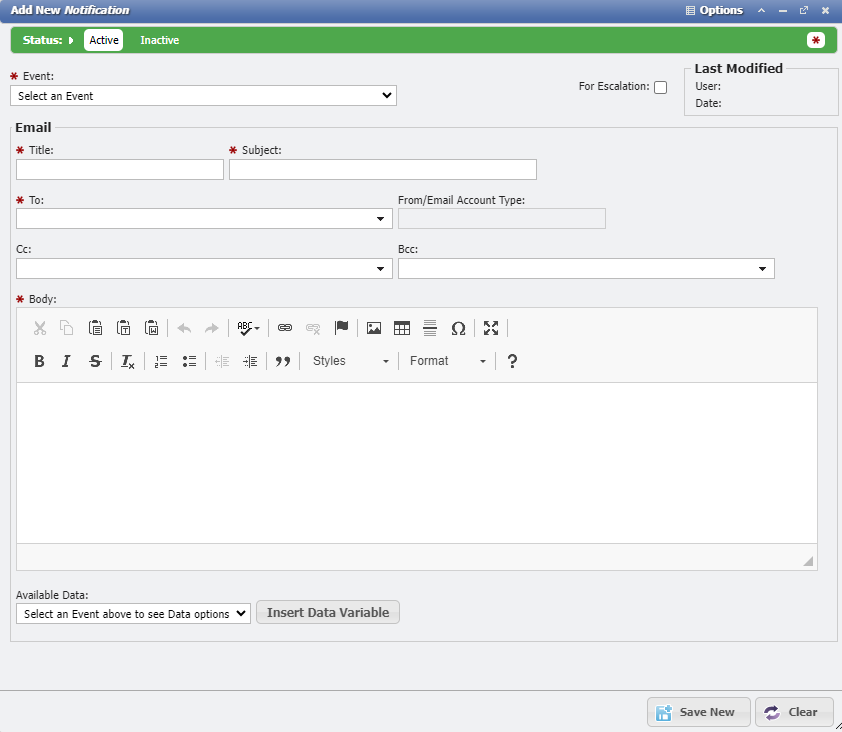Apply Italic formatting in the editor
This screenshot has width=842, height=732.
coord(66,361)
